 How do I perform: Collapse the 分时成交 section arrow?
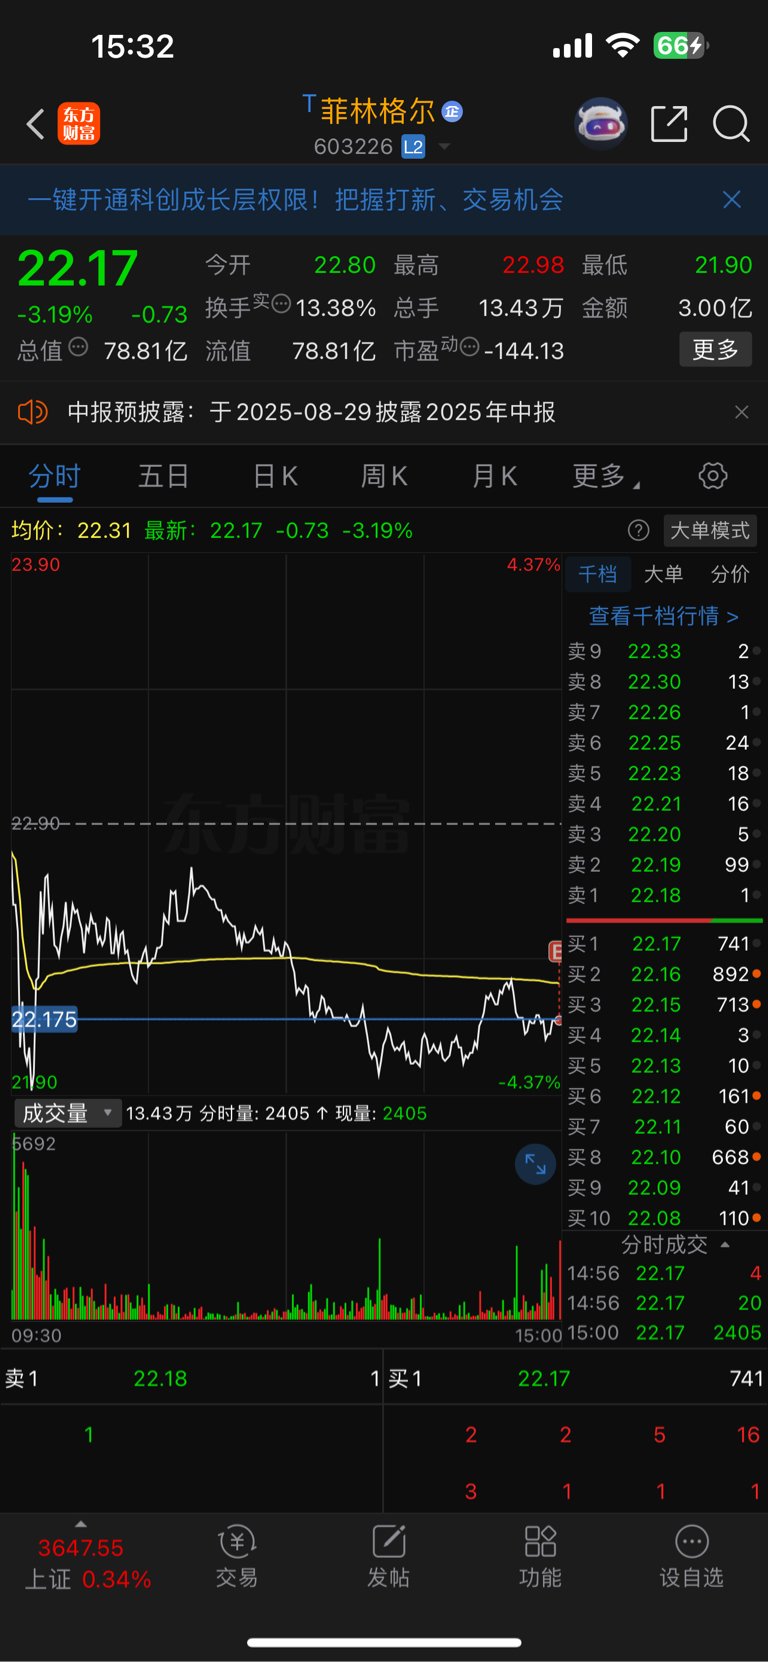coord(725,1245)
